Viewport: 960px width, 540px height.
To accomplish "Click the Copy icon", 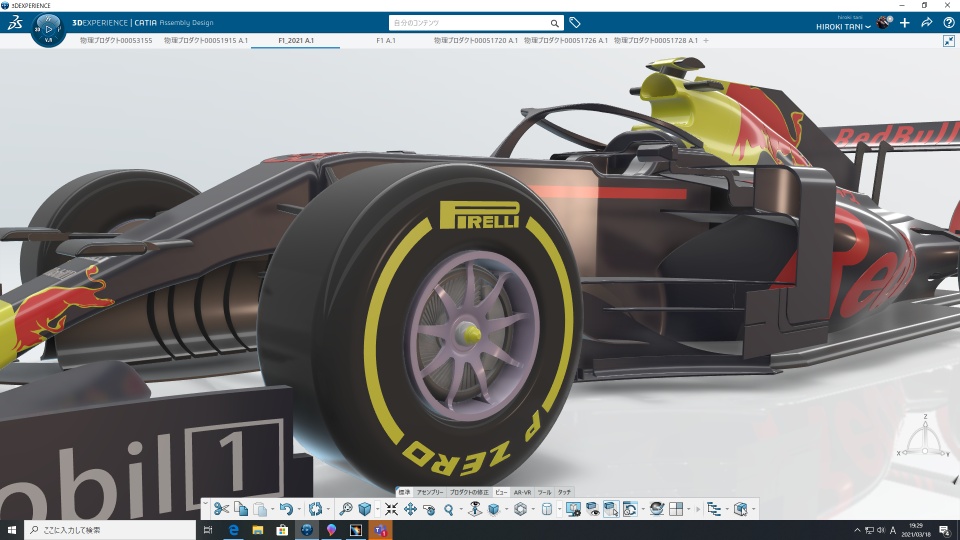I will (x=241, y=509).
